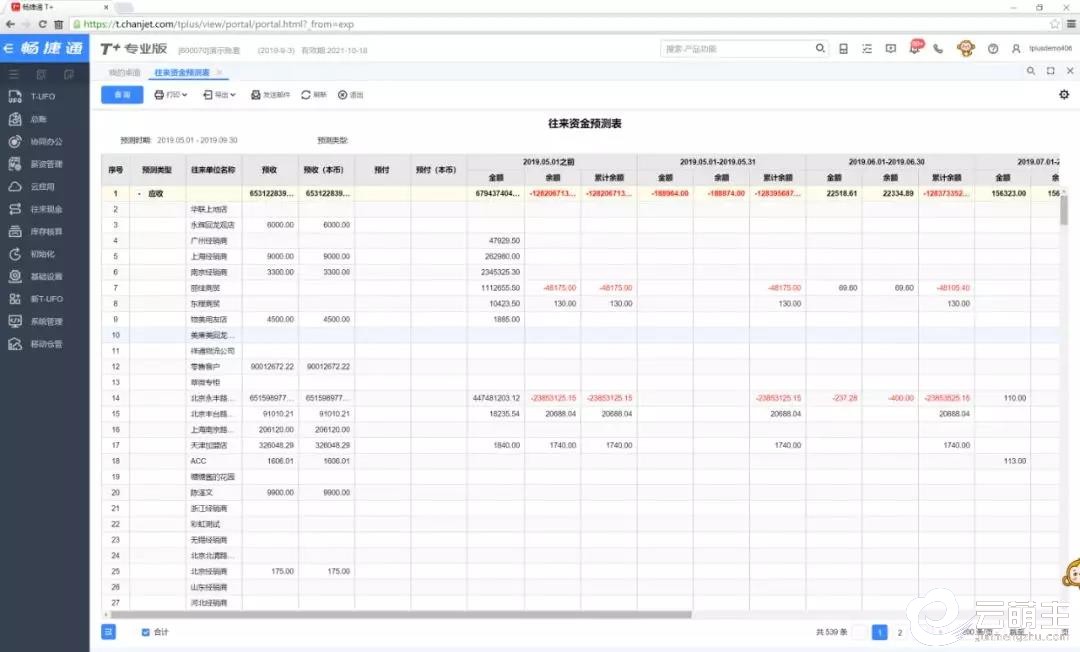Close the 往来资金预测表 tab
This screenshot has height=652, width=1080.
[x=219, y=73]
